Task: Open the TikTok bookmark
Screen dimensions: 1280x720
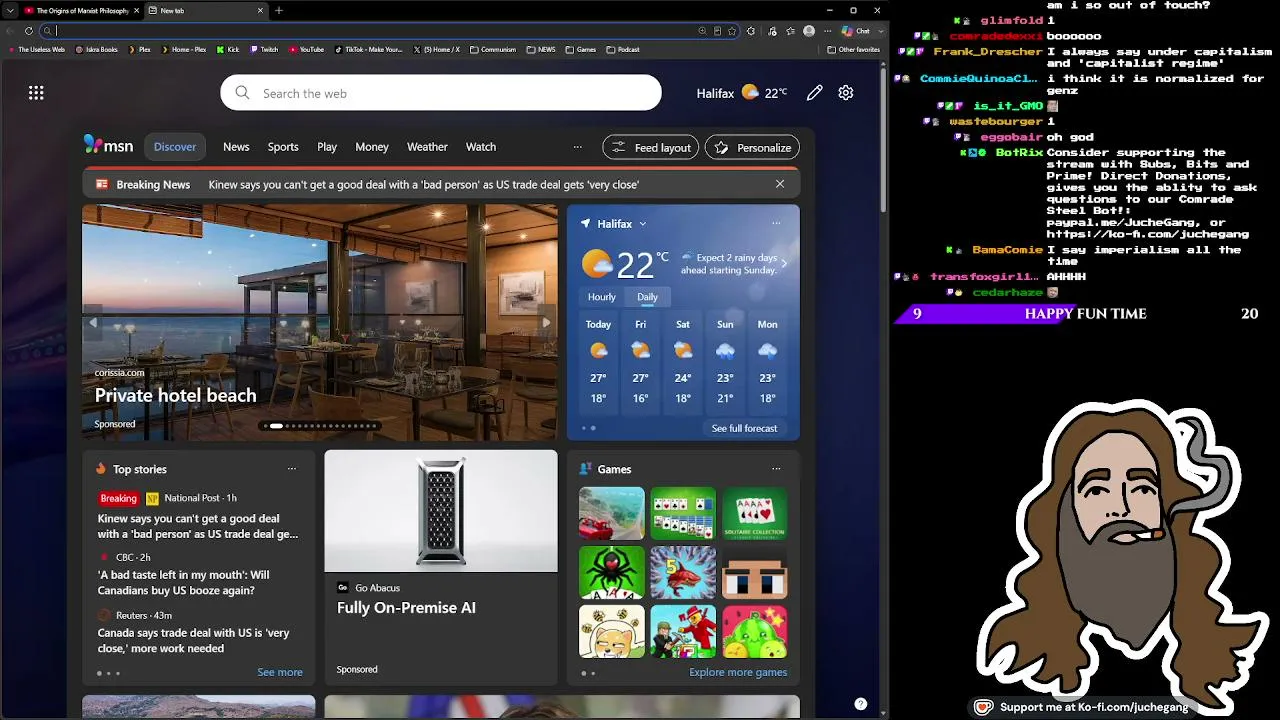Action: (x=369, y=49)
